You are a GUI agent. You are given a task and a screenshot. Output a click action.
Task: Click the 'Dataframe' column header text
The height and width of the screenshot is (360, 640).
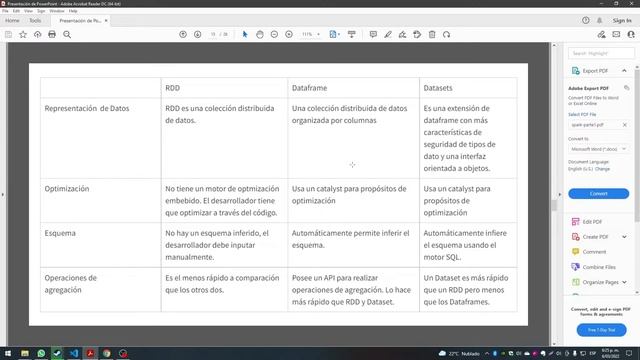[309, 88]
